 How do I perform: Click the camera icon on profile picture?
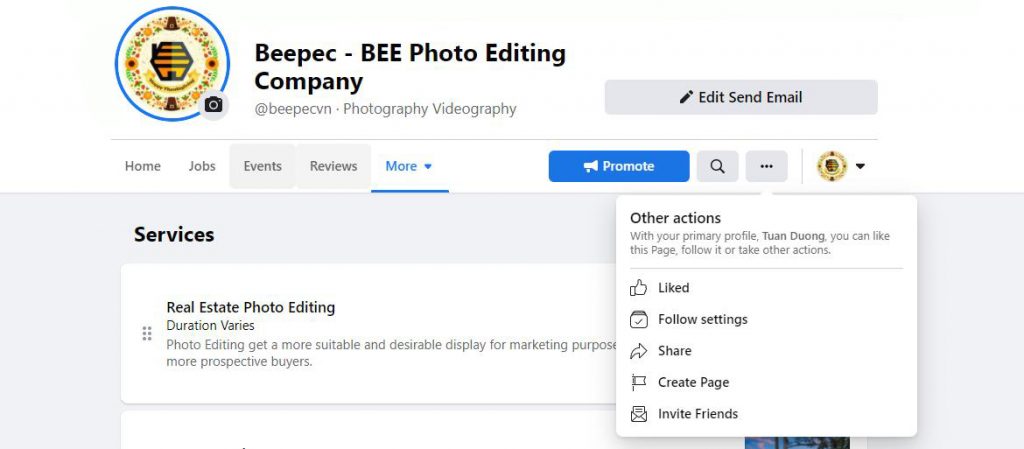(x=214, y=104)
